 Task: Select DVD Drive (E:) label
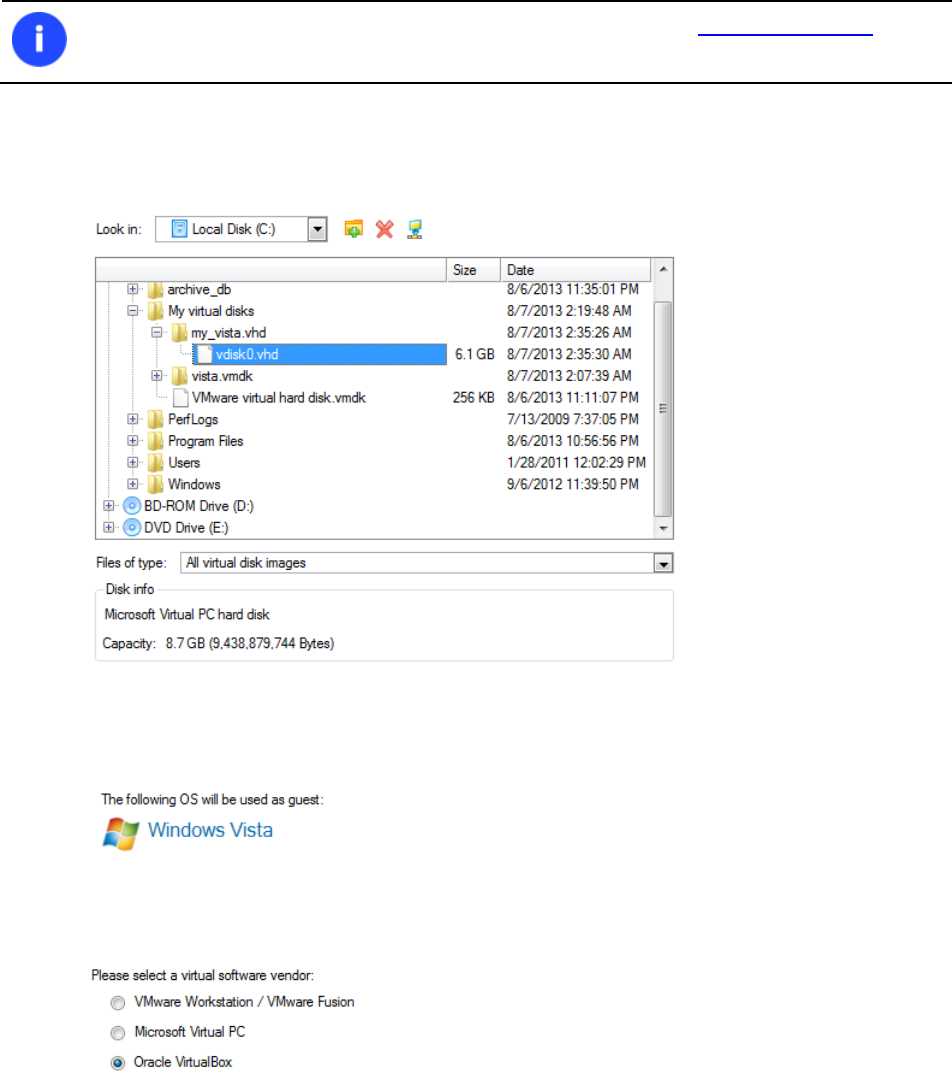[186, 528]
